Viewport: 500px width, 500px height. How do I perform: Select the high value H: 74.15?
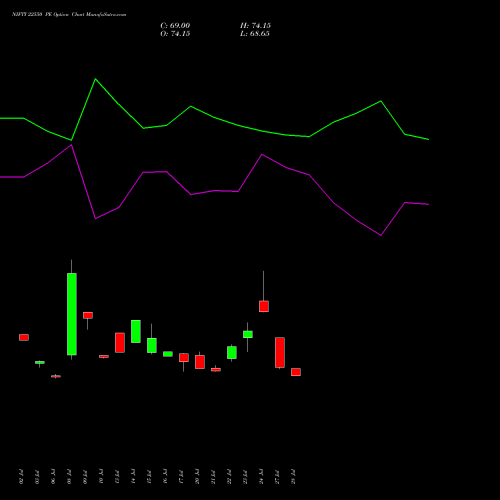click(x=255, y=26)
